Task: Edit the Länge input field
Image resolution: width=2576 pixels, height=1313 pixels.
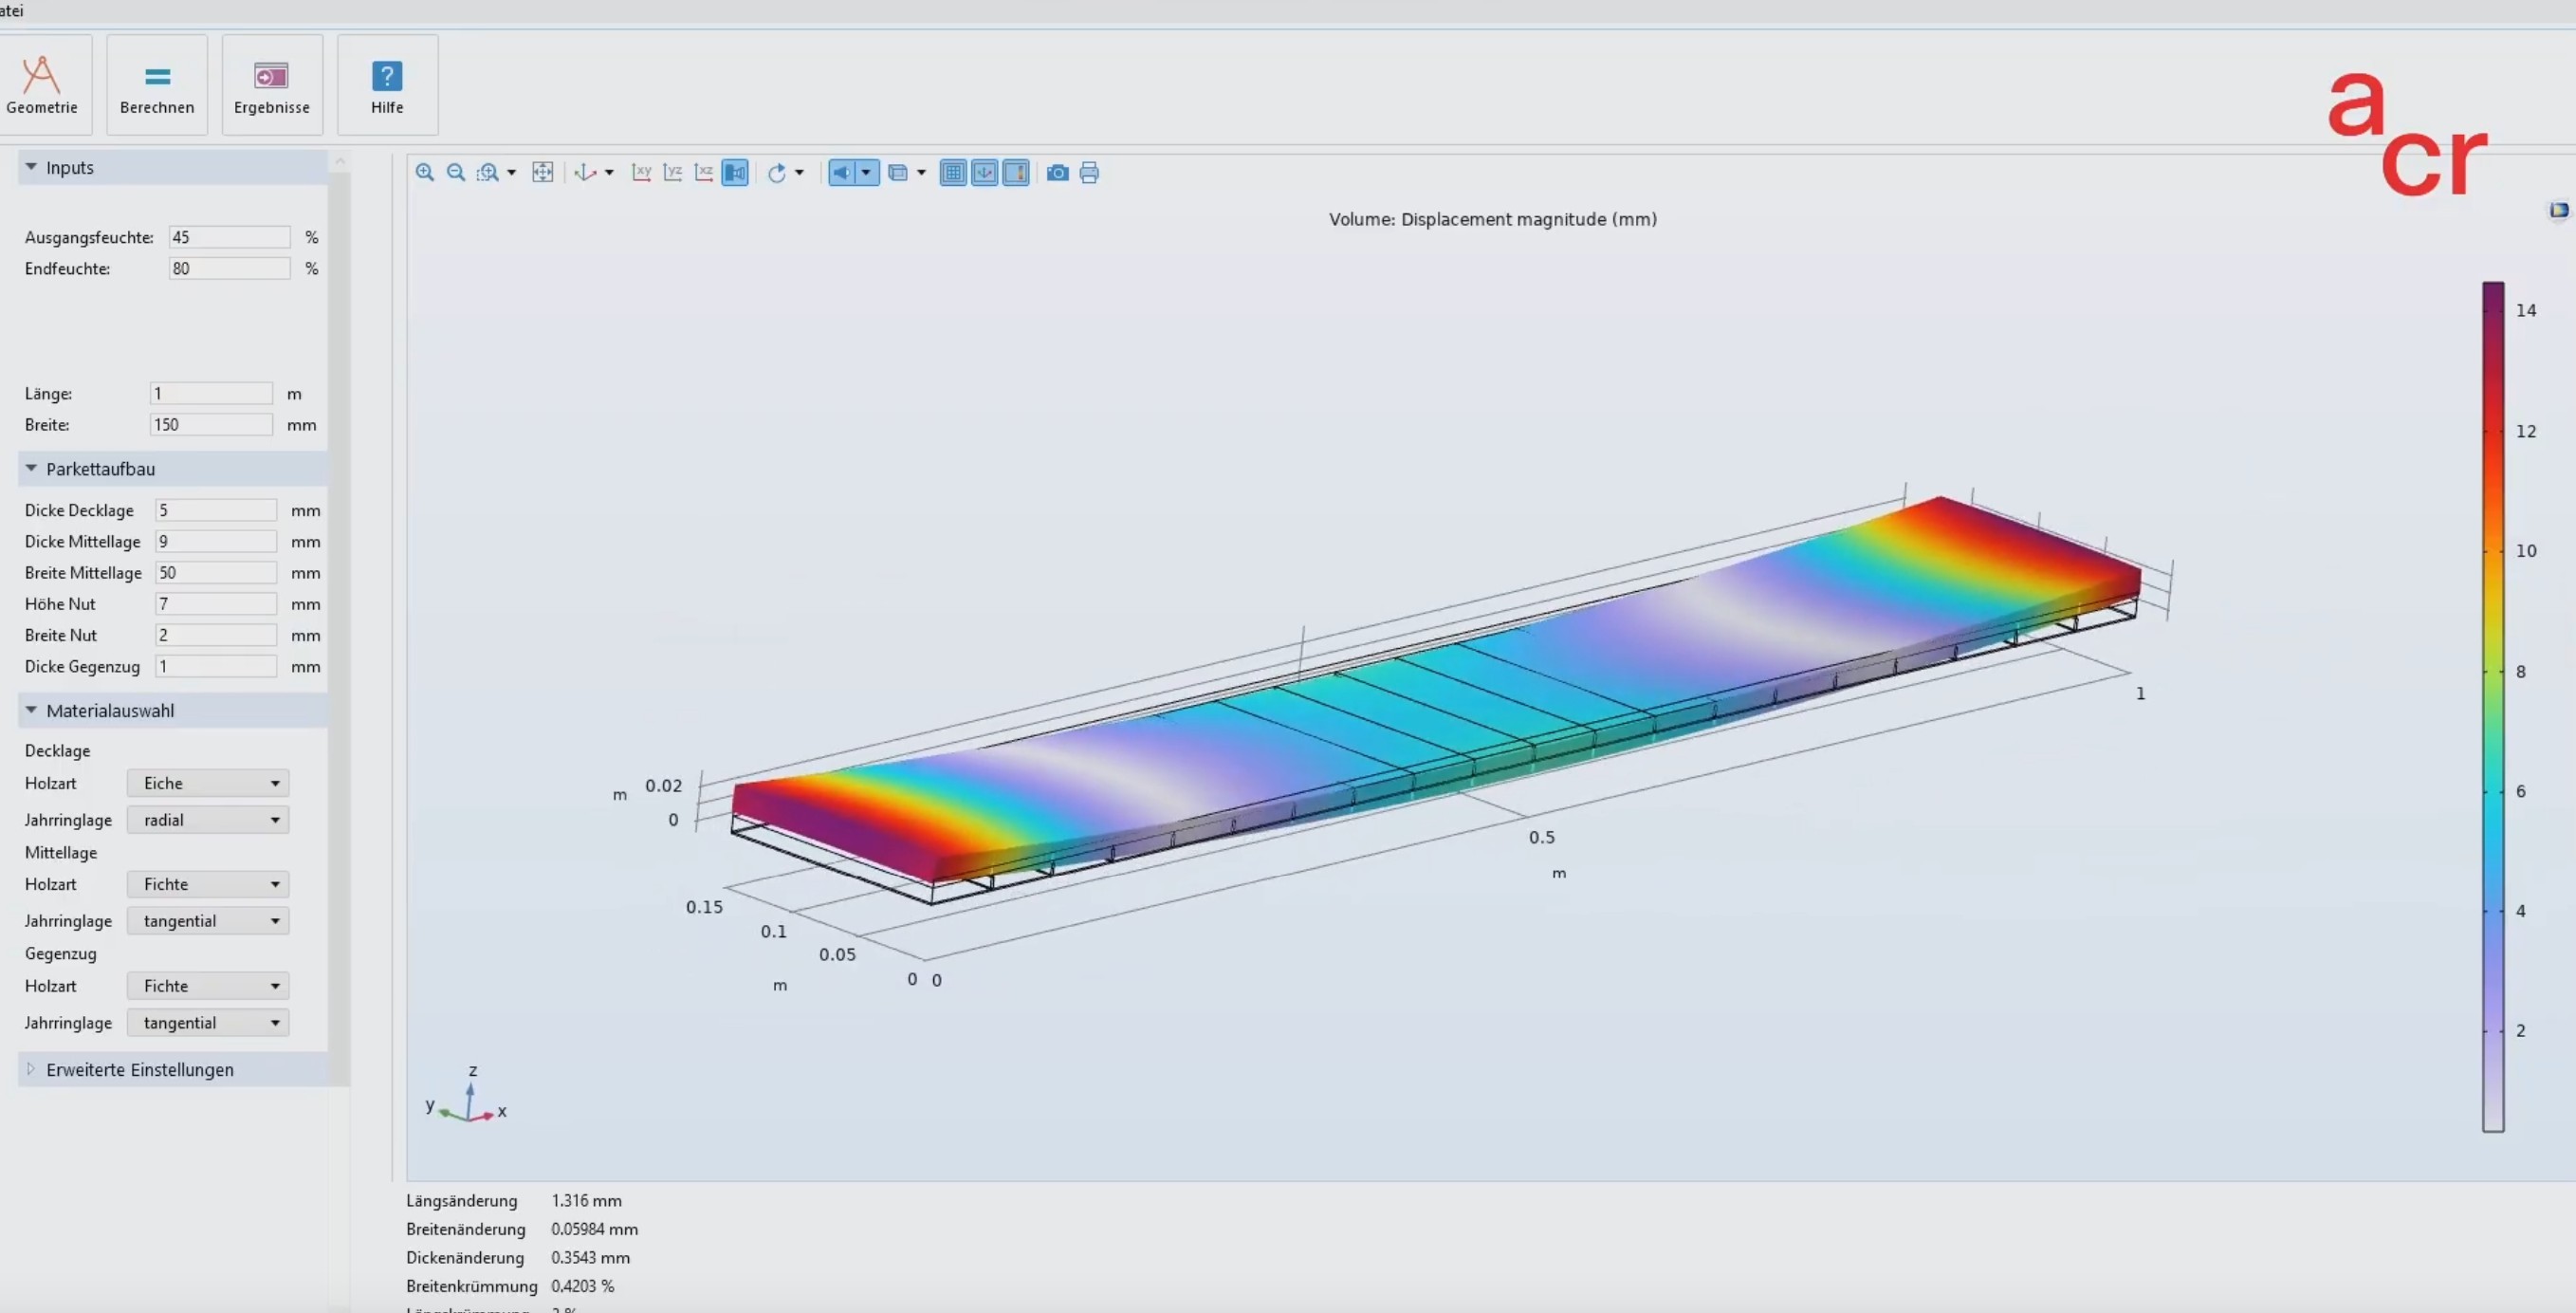Action: [x=211, y=393]
